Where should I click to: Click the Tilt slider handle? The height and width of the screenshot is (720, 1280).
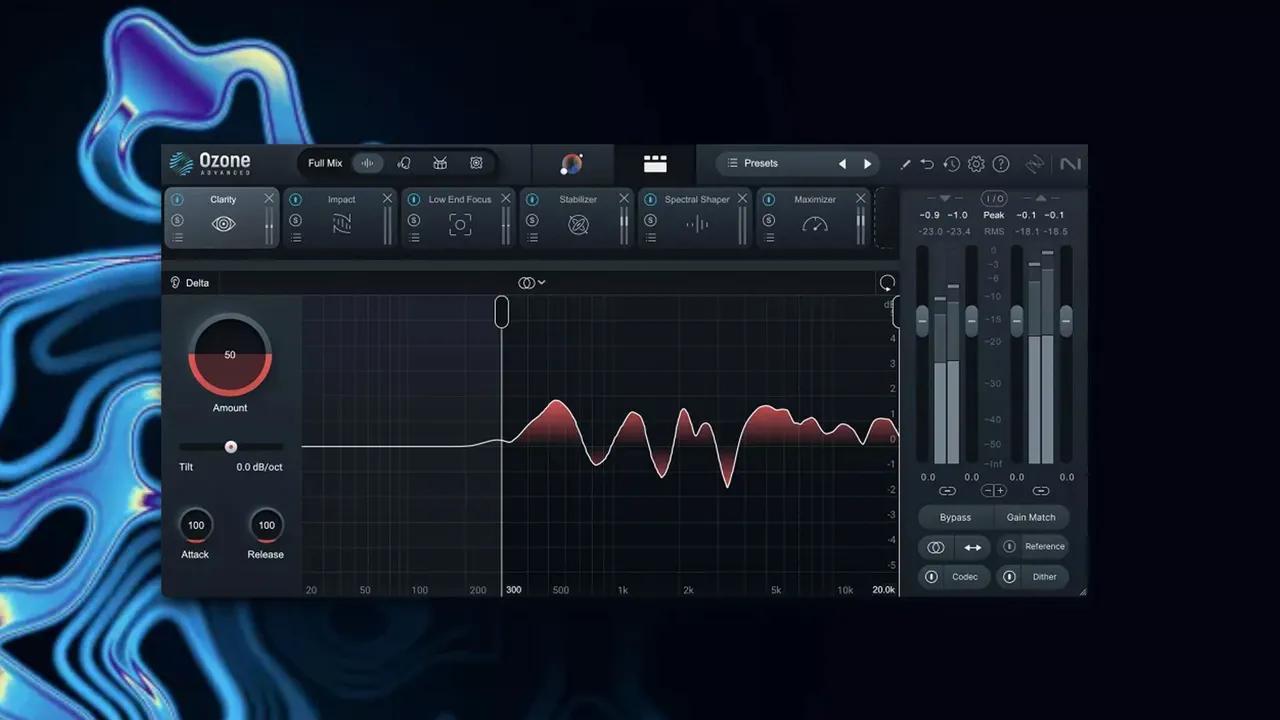click(231, 447)
